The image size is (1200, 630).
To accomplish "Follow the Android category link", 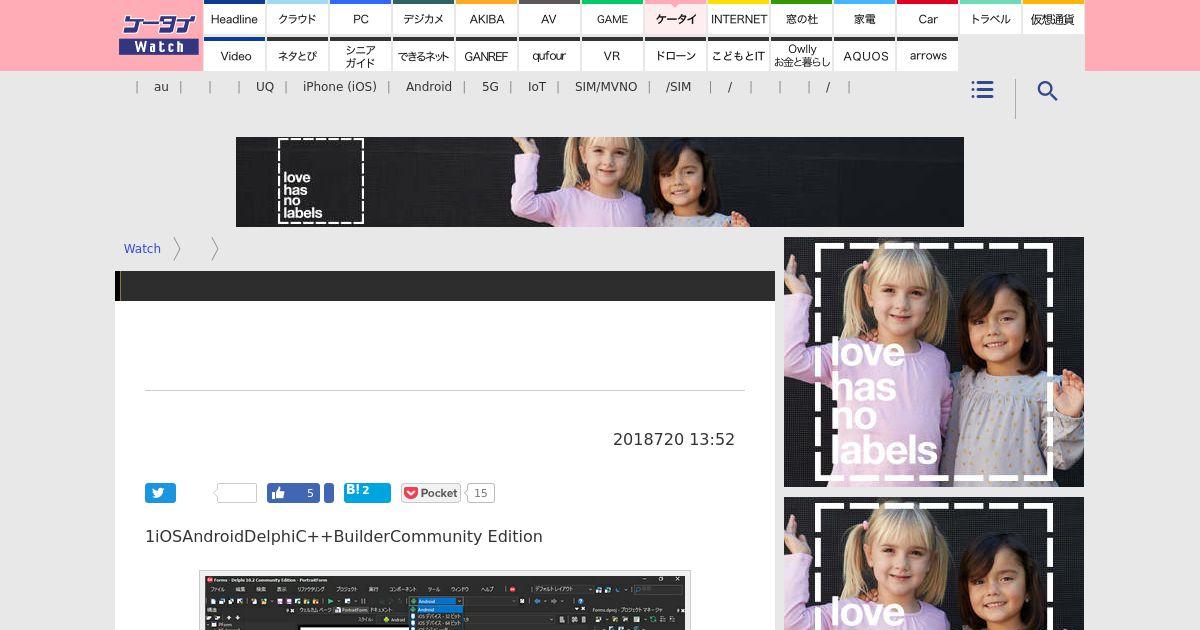I will click(429, 87).
